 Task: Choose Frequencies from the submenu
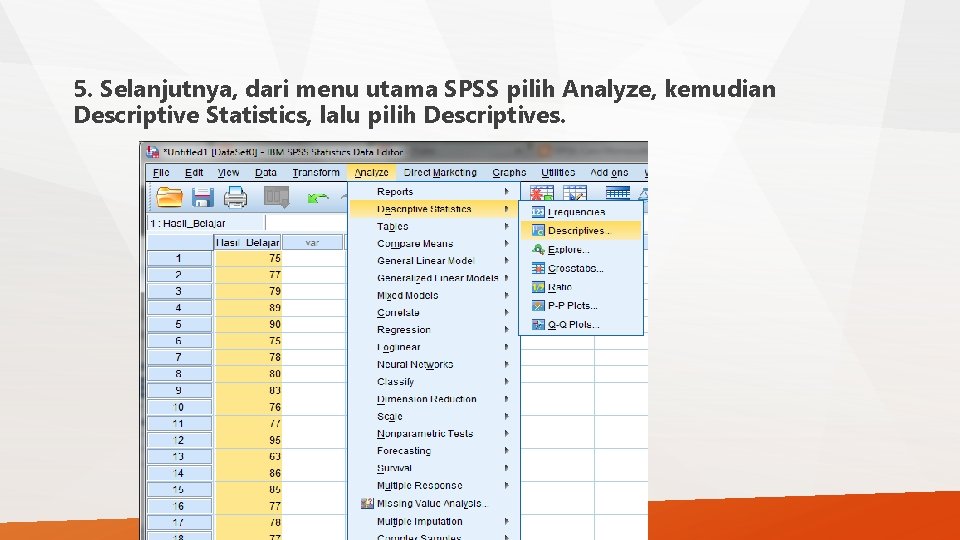point(581,212)
